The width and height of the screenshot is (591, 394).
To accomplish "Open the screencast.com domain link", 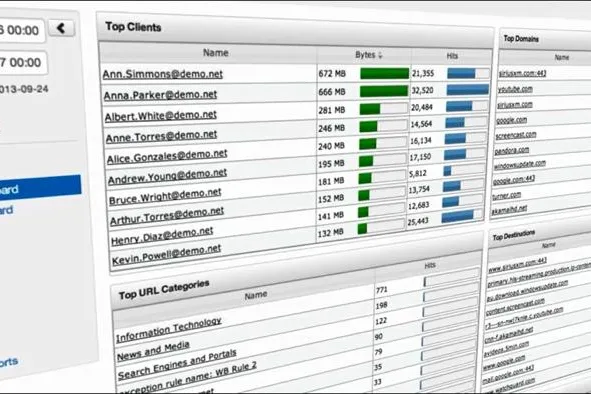I will [x=516, y=135].
